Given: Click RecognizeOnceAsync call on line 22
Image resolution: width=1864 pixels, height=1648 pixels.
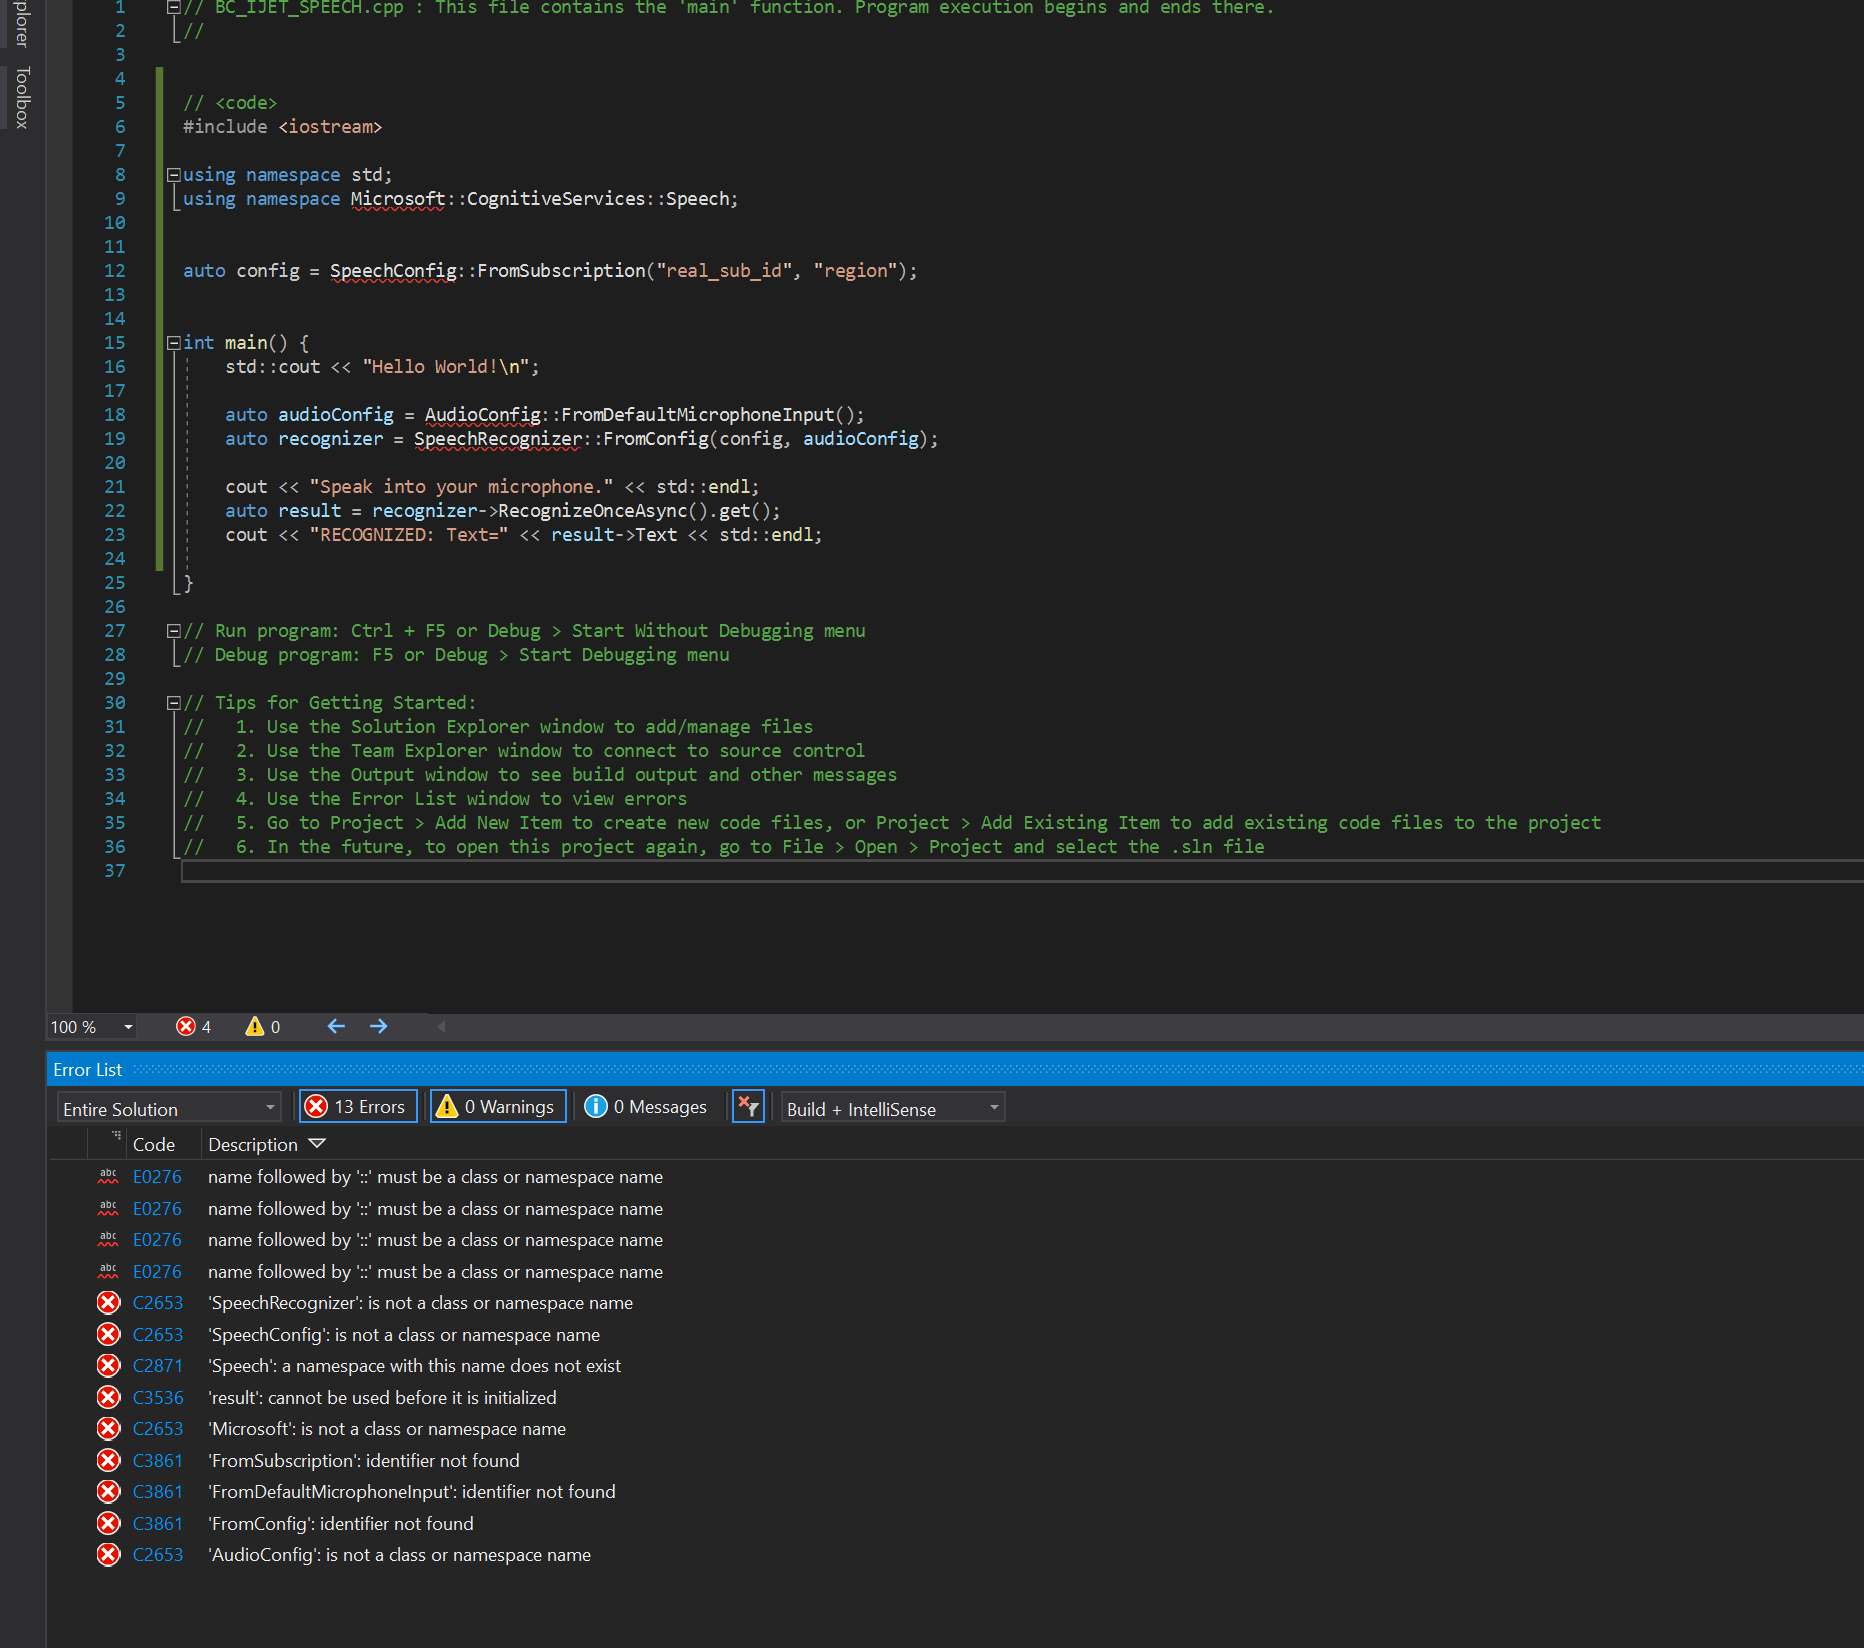Looking at the screenshot, I should [x=592, y=511].
